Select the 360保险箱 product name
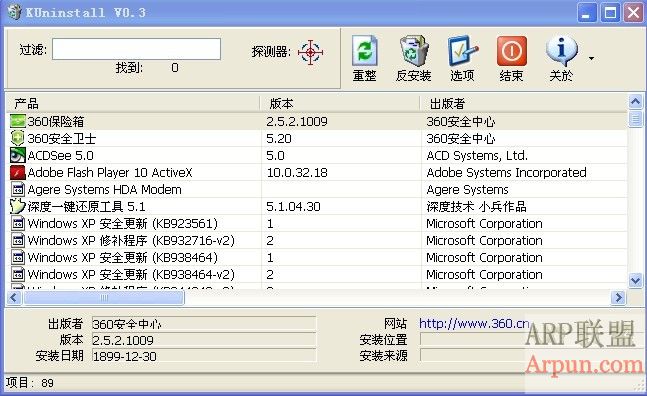Viewport: 647px width, 396px height. pyautogui.click(x=56, y=122)
